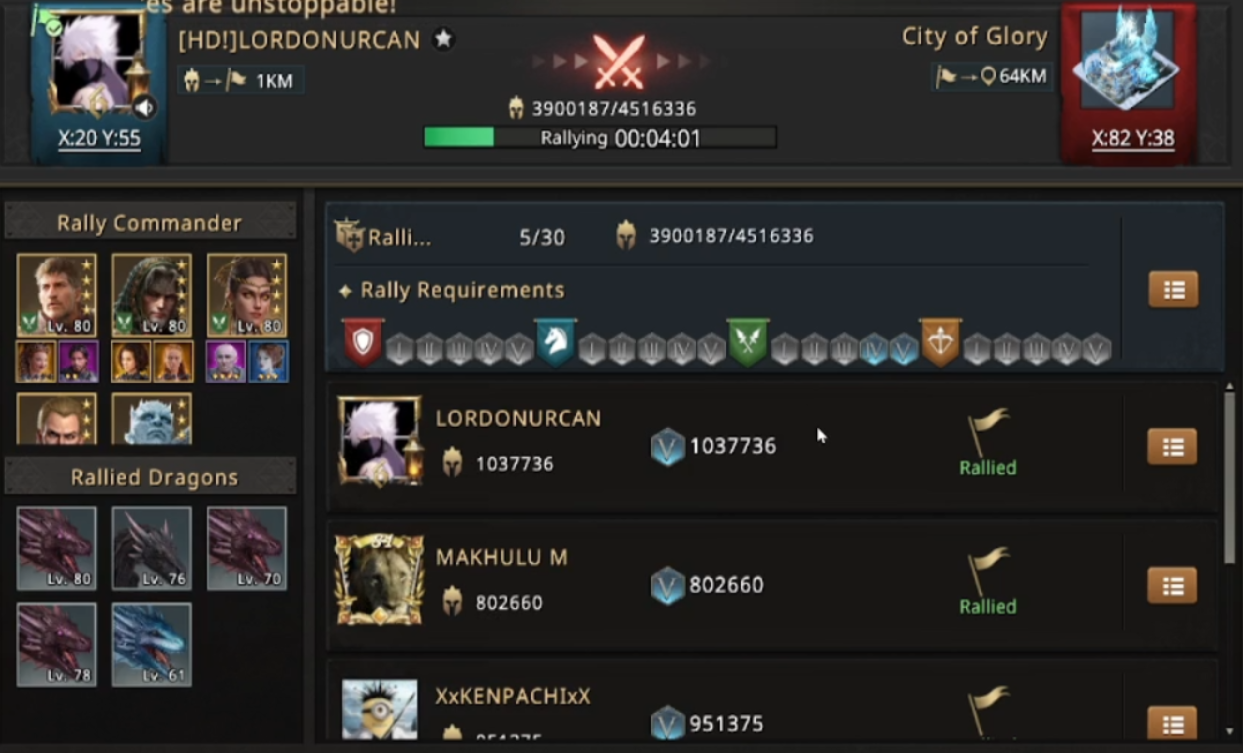This screenshot has height=753, width=1243.
Task: Click the crossed swords battle icon
Action: [x=620, y=62]
